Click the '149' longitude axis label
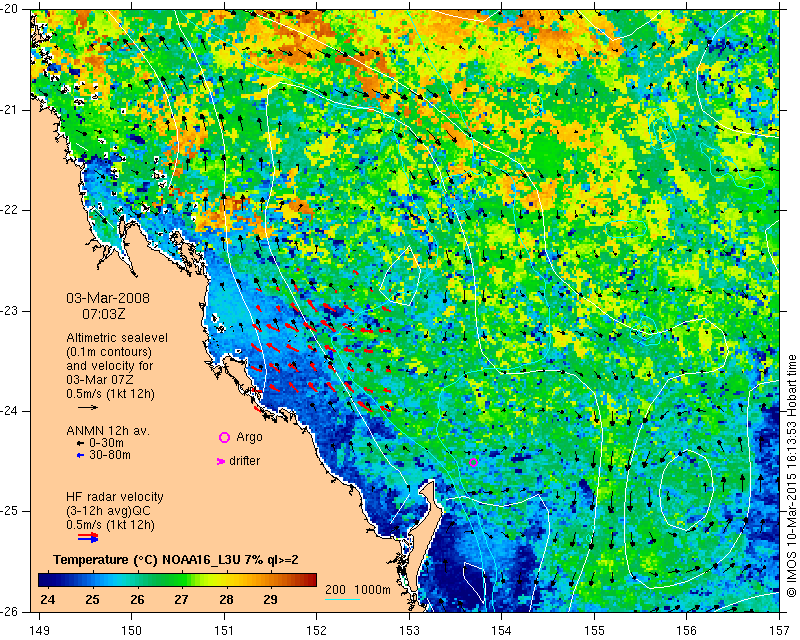This screenshot has width=800, height=640. tap(39, 631)
